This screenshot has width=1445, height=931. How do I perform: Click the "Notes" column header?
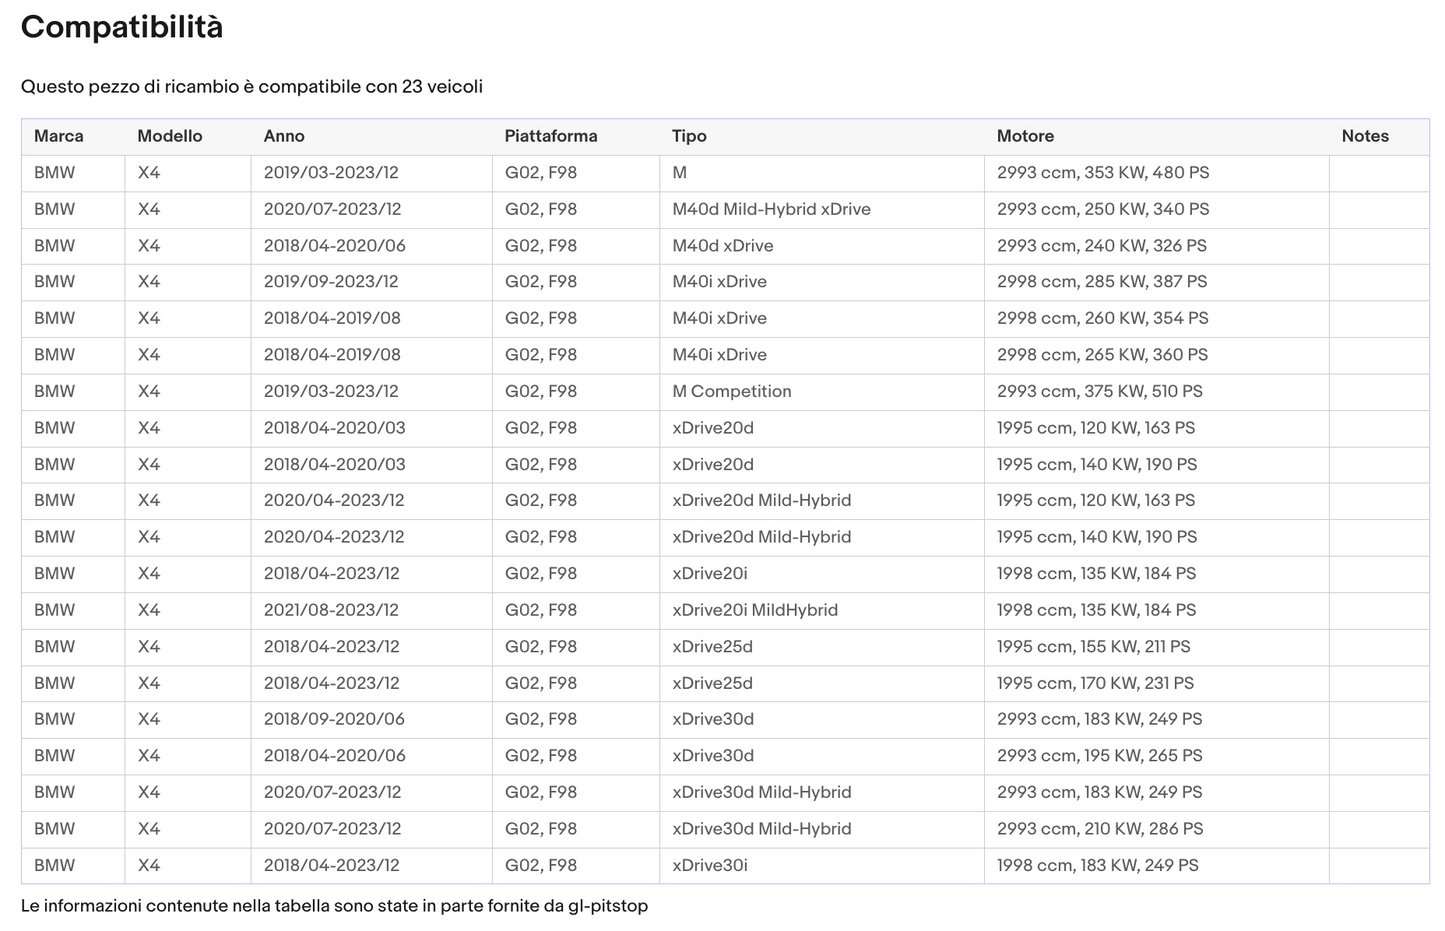1365,136
